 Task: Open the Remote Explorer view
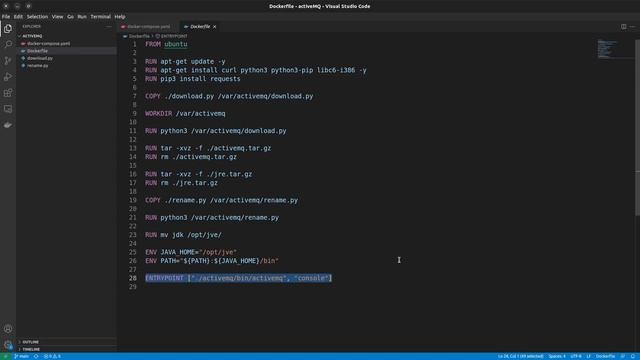[8, 109]
